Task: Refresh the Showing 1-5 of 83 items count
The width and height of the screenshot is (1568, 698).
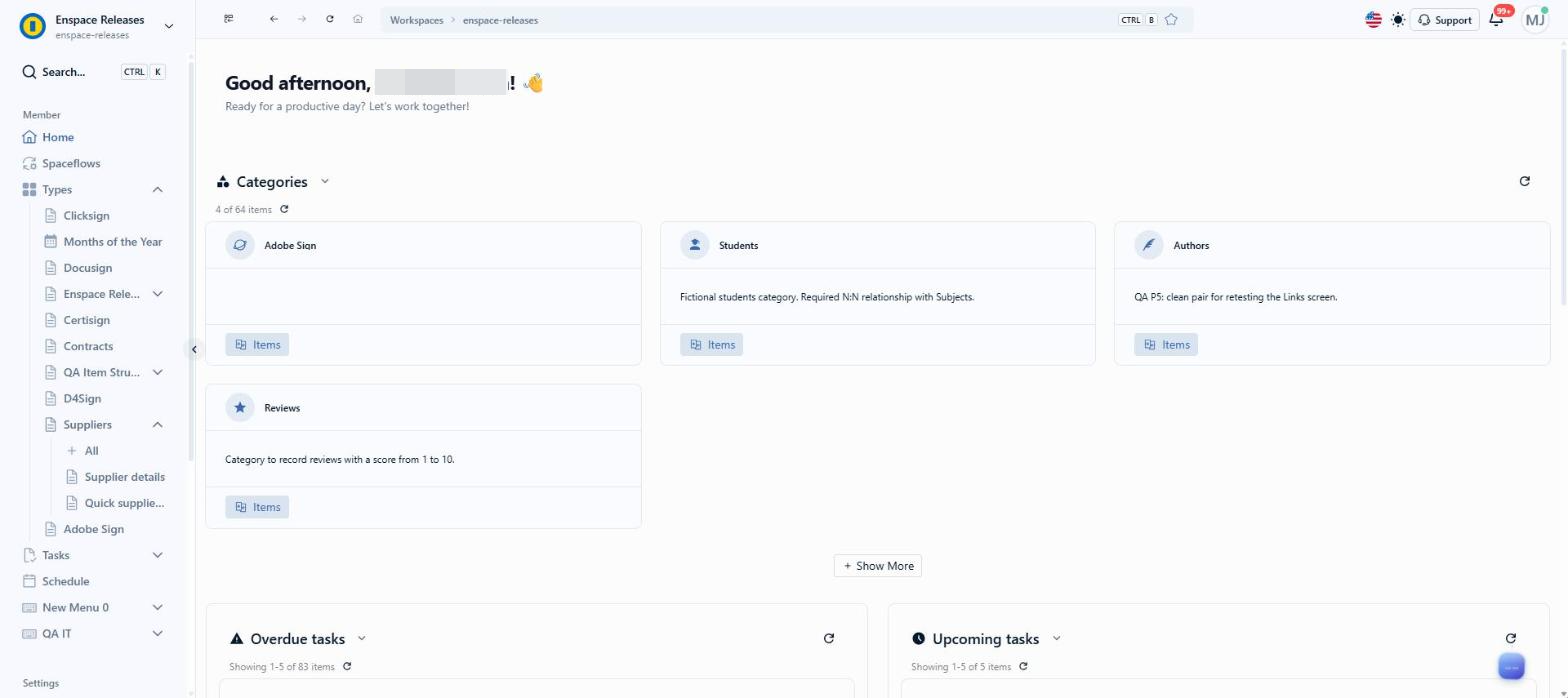Action: tap(347, 666)
